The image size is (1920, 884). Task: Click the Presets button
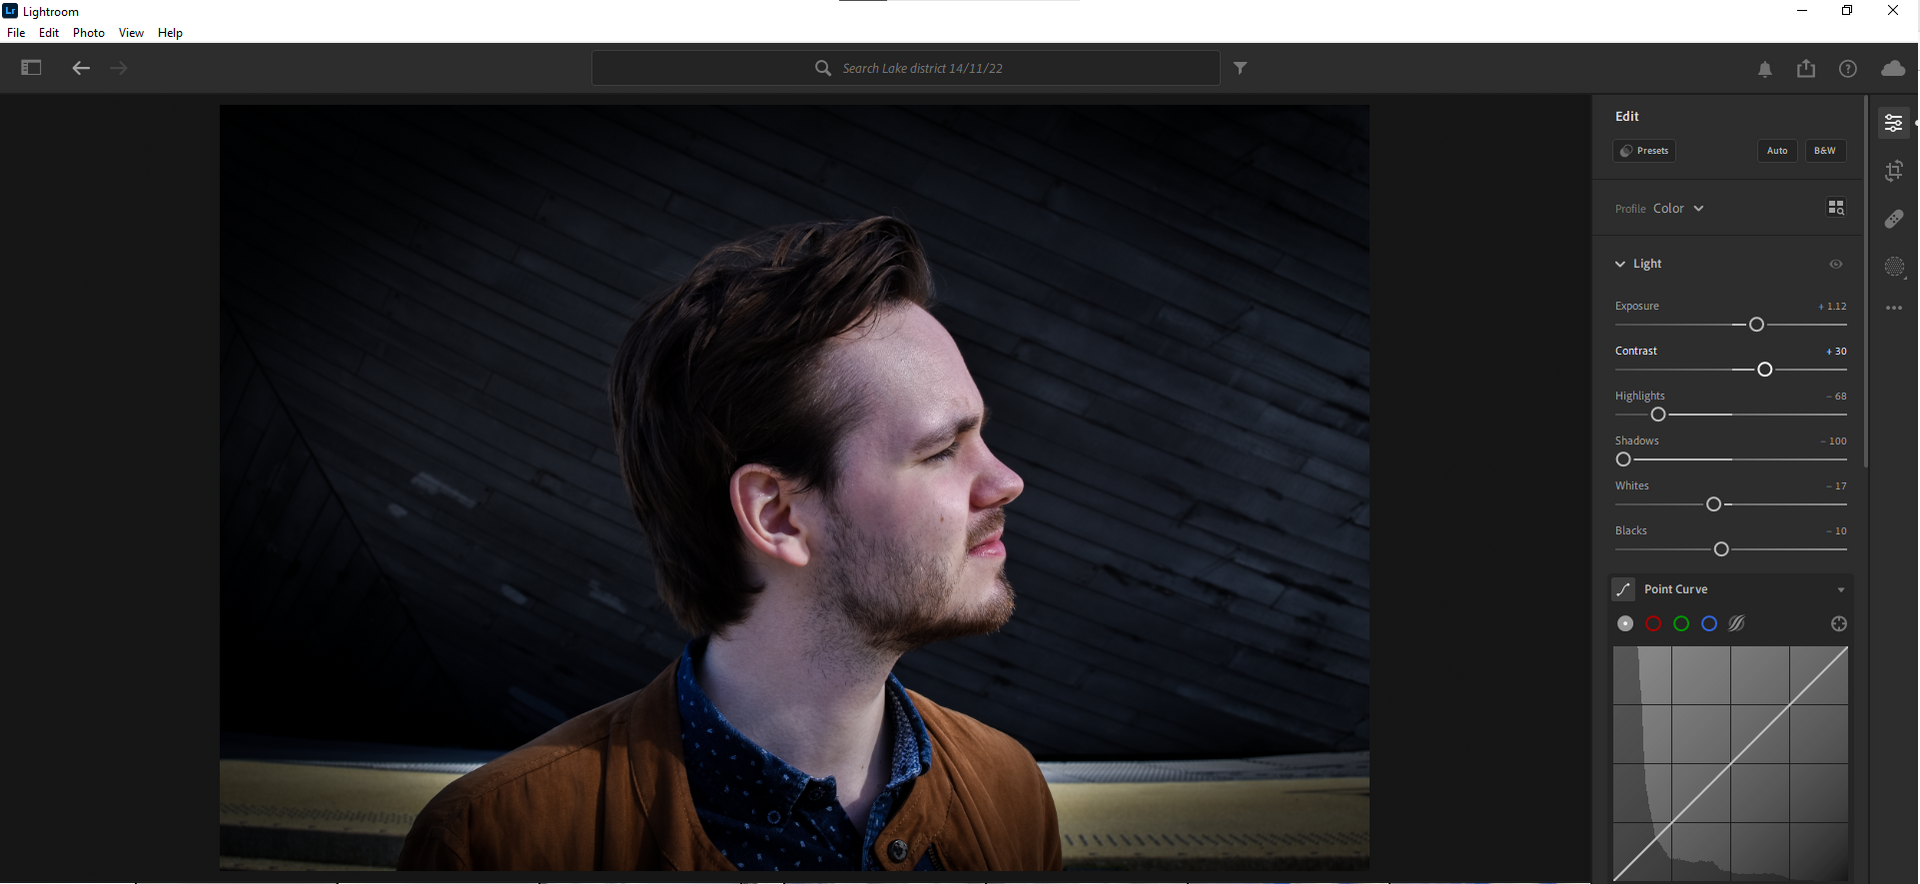[1644, 151]
